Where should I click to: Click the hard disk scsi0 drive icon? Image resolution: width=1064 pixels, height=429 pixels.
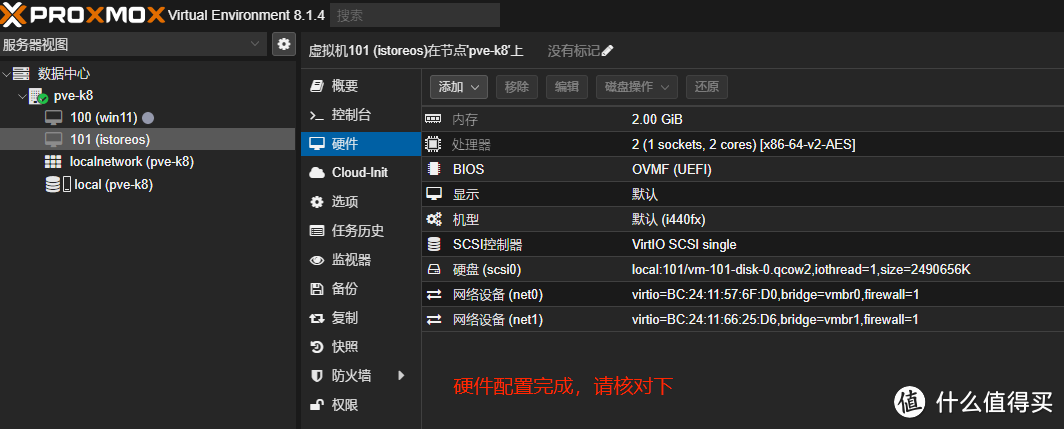pyautogui.click(x=434, y=269)
